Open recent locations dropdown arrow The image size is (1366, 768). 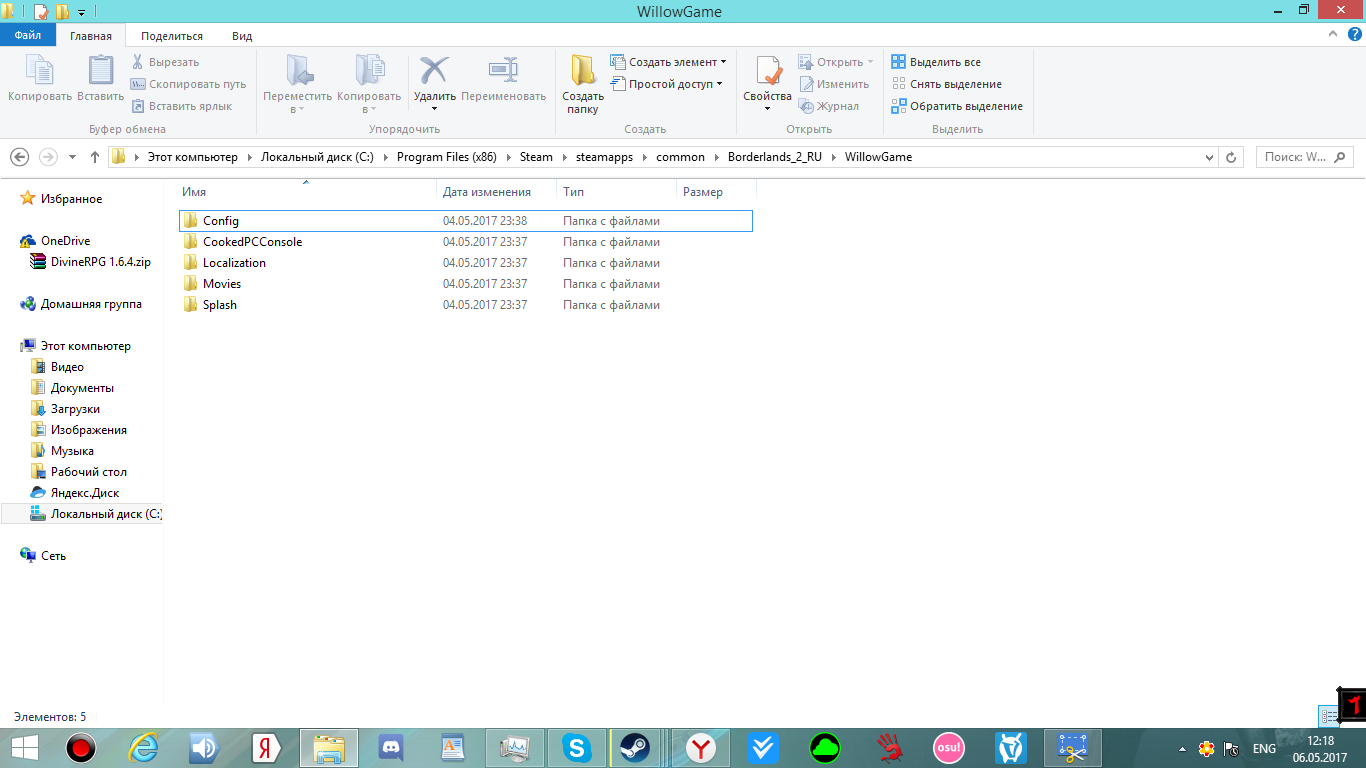click(x=72, y=157)
